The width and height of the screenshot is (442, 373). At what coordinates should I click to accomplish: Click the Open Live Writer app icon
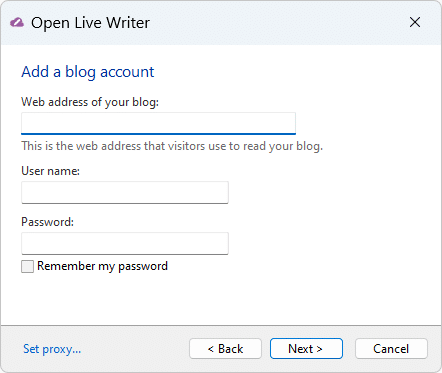(x=17, y=23)
